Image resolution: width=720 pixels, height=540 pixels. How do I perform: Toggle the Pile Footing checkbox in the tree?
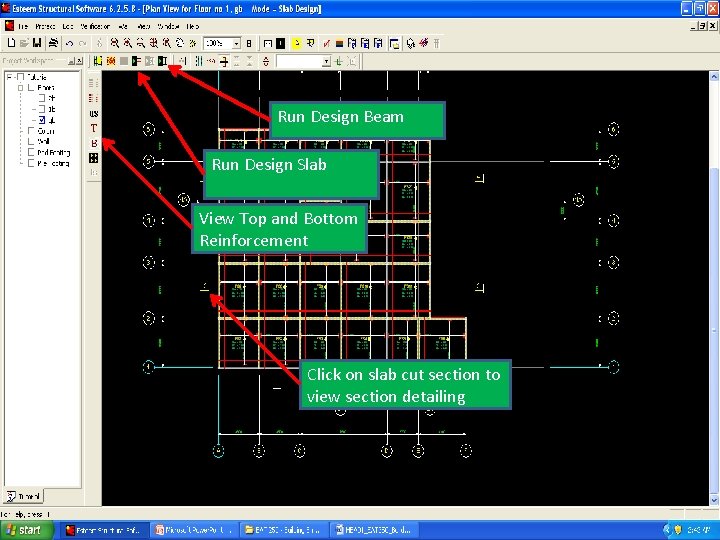point(31,163)
